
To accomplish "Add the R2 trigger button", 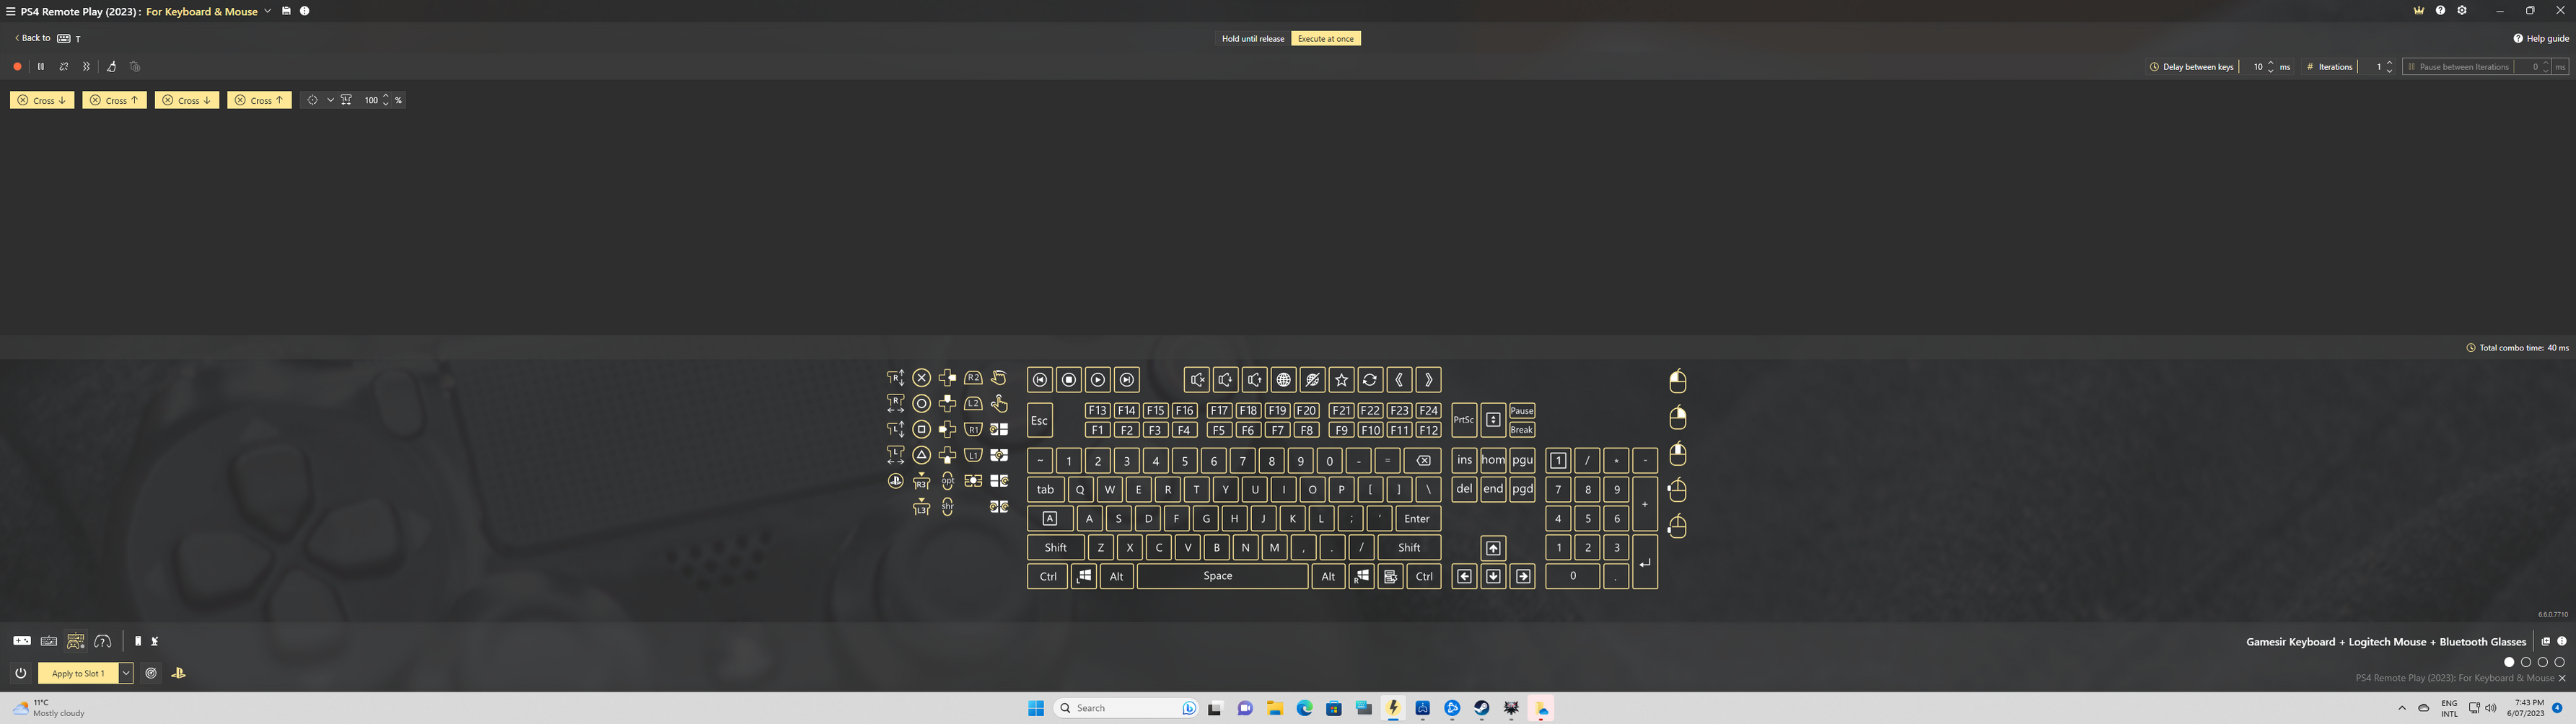I will [973, 378].
